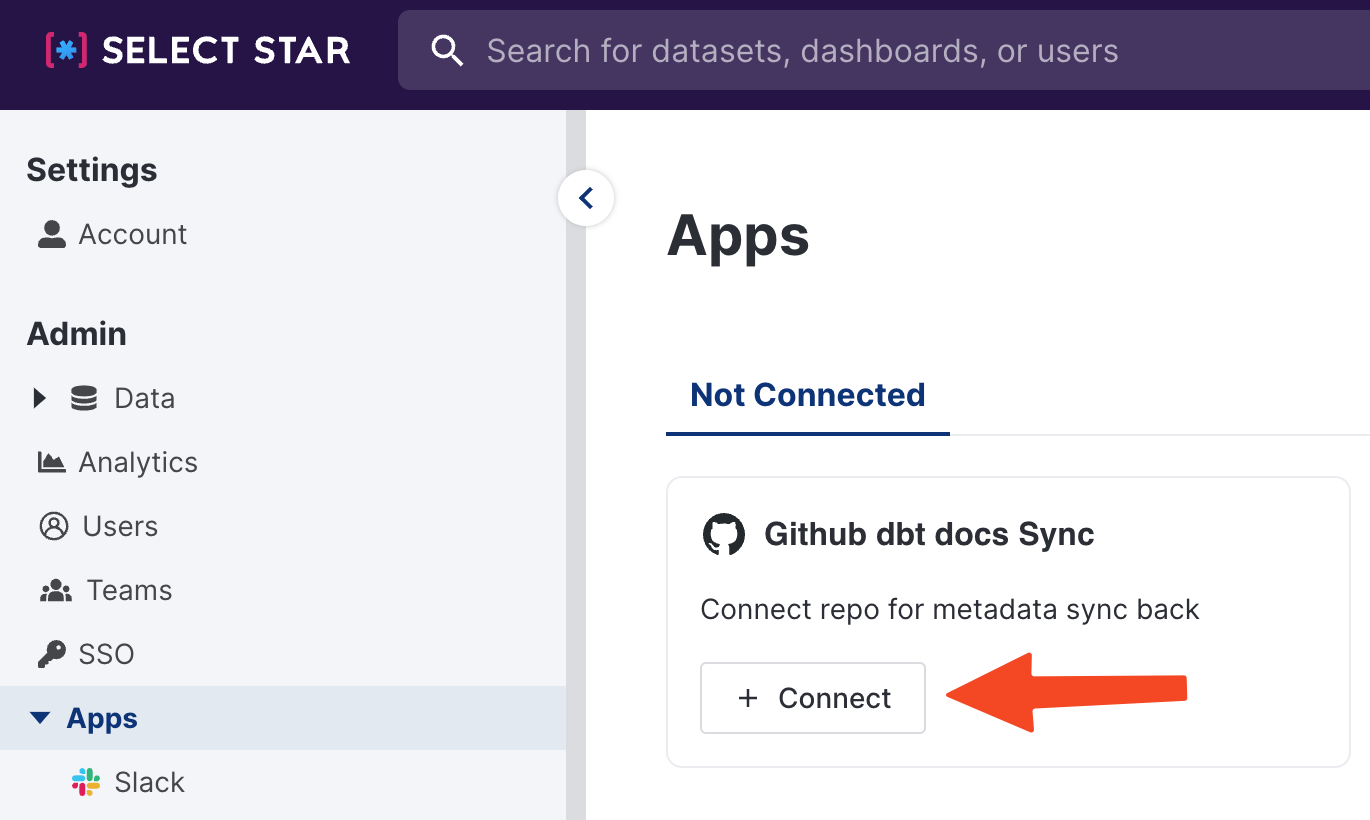Focus the datasets search field
Viewport: 1370px width, 820px height.
(x=802, y=51)
